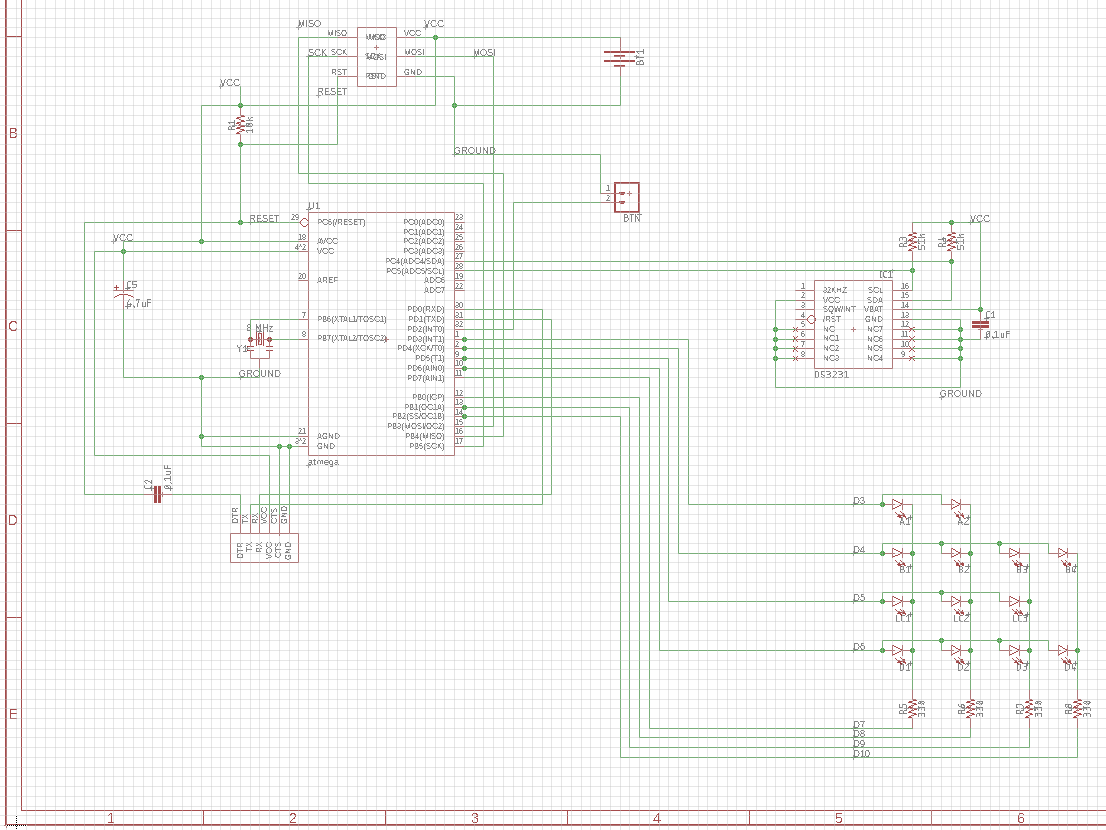Click the D4 net label on matrix wire
The height and width of the screenshot is (830, 1106).
click(858, 549)
